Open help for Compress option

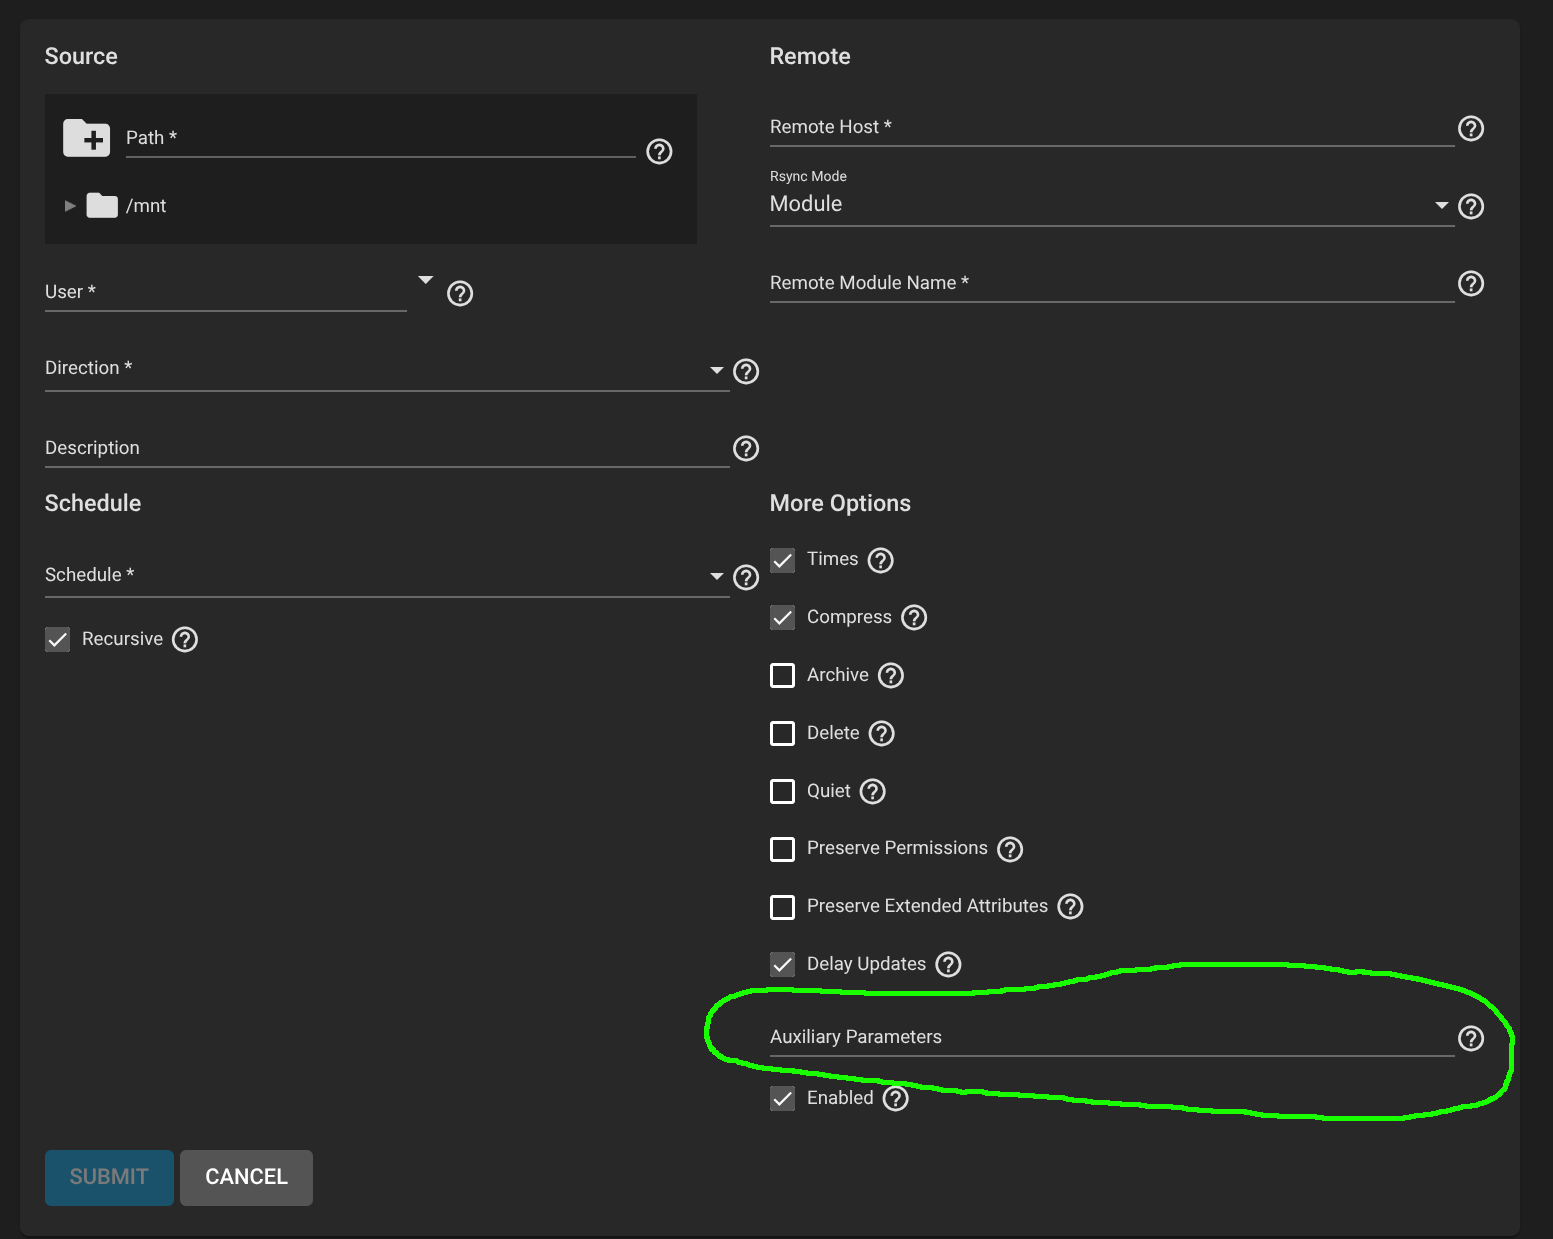[914, 617]
